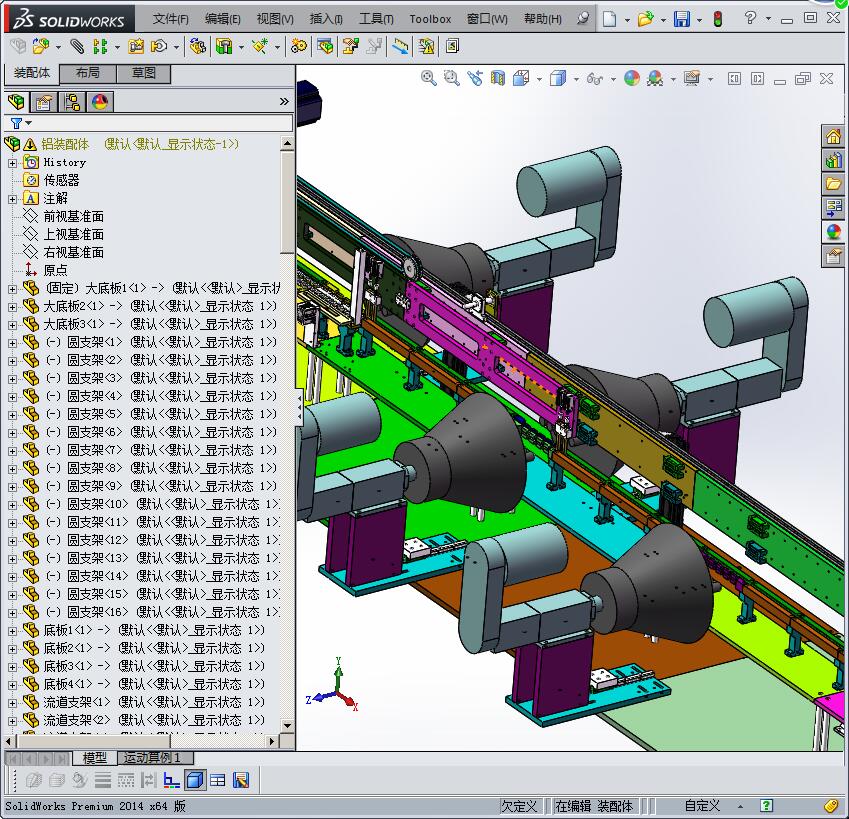Click the Zoom to Fit icon
This screenshot has width=849, height=819.
(x=429, y=78)
